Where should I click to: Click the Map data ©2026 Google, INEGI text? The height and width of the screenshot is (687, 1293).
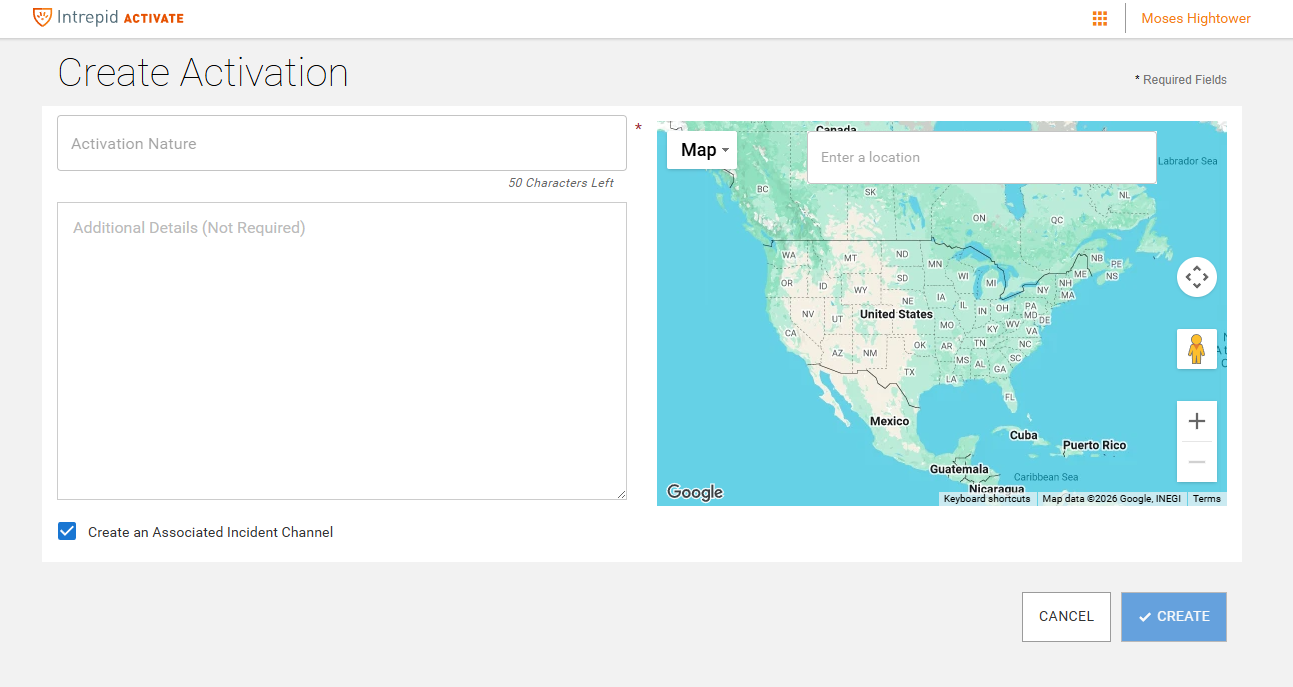[x=1111, y=499]
